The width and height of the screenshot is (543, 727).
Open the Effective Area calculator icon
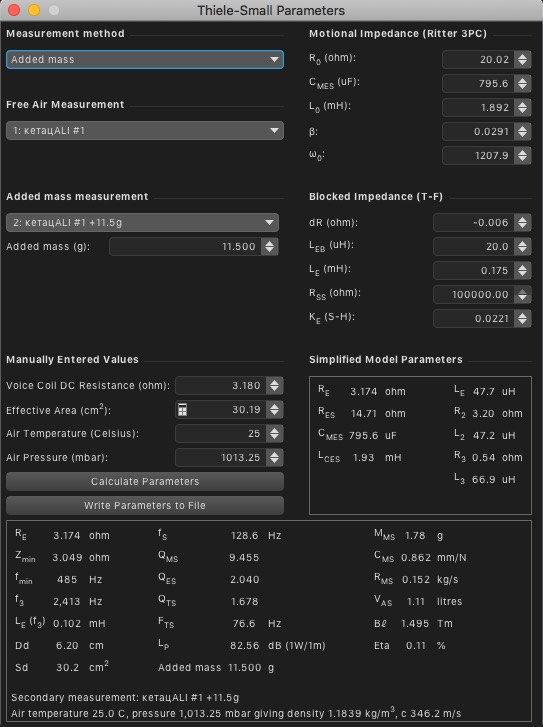(182, 410)
